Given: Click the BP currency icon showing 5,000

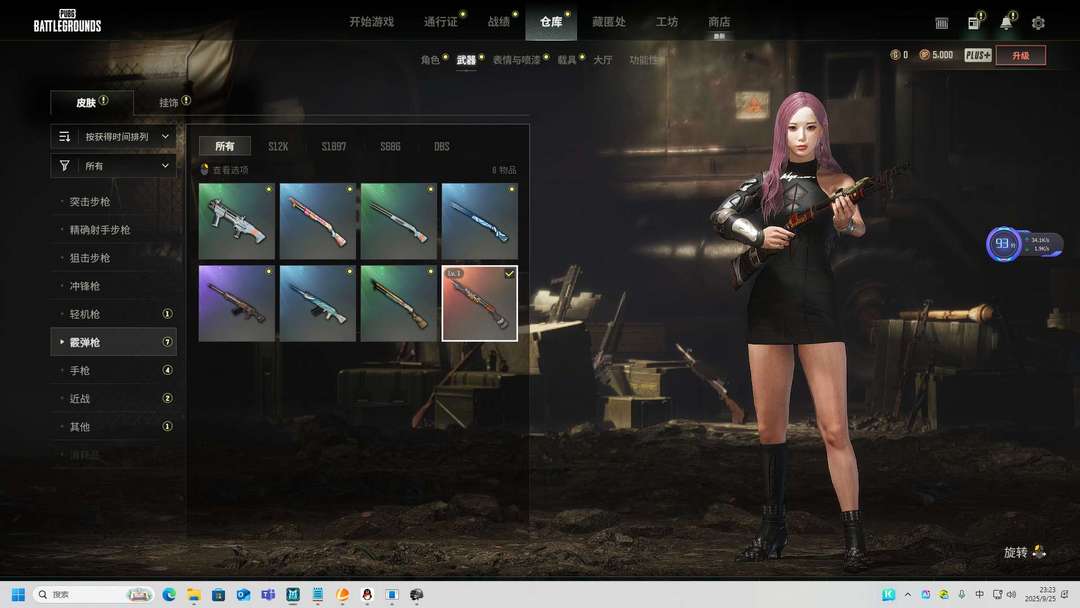Looking at the screenshot, I should pos(924,55).
